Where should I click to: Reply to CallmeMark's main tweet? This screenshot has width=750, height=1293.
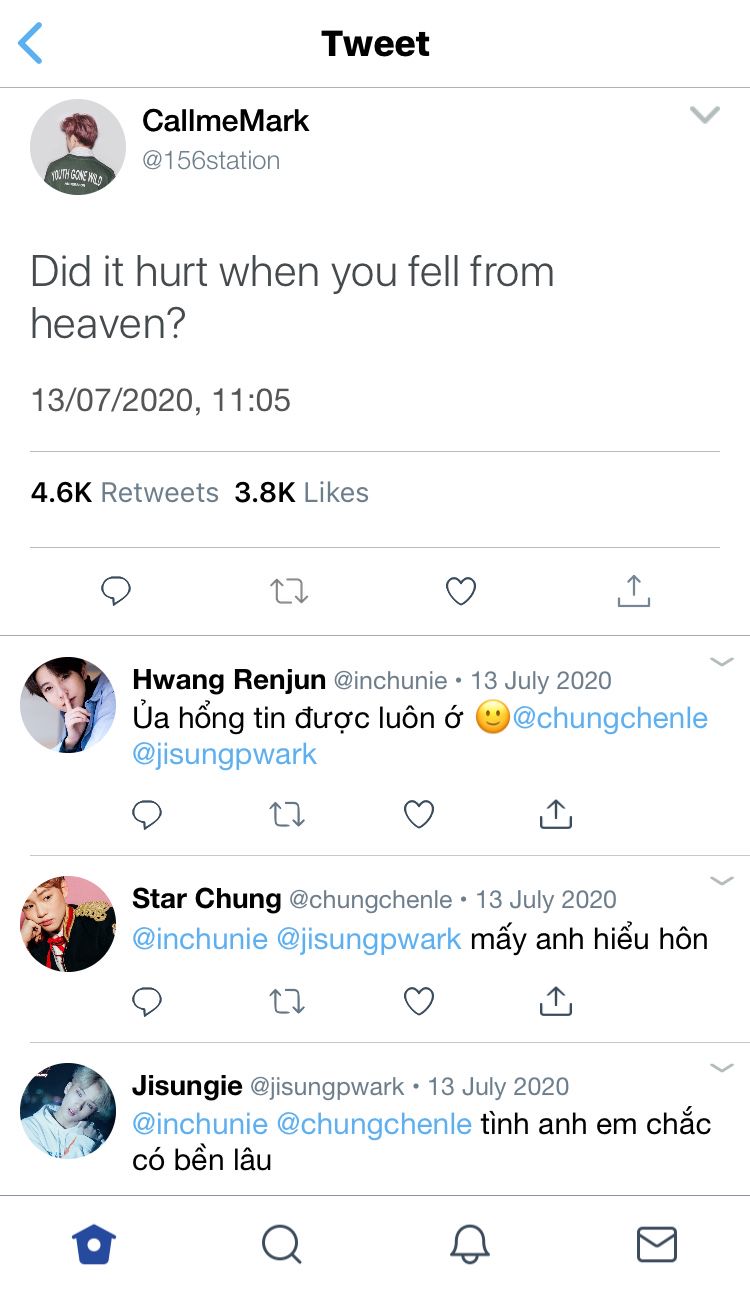click(116, 592)
